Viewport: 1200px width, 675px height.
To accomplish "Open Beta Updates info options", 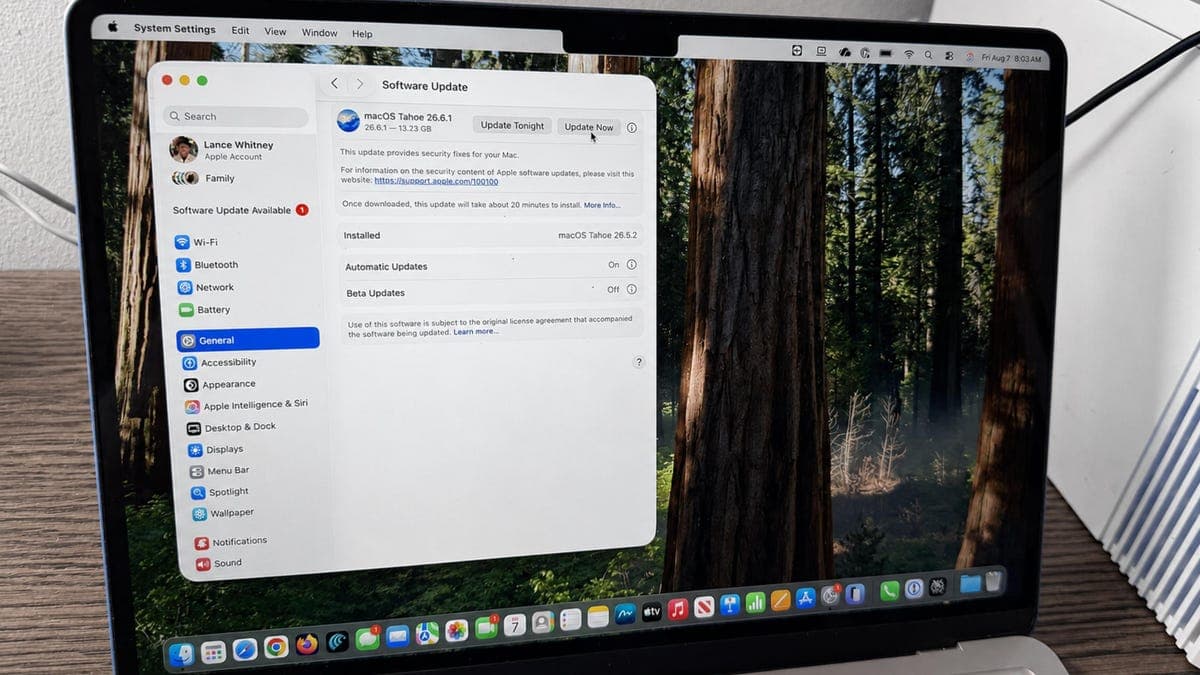I will tap(631, 289).
